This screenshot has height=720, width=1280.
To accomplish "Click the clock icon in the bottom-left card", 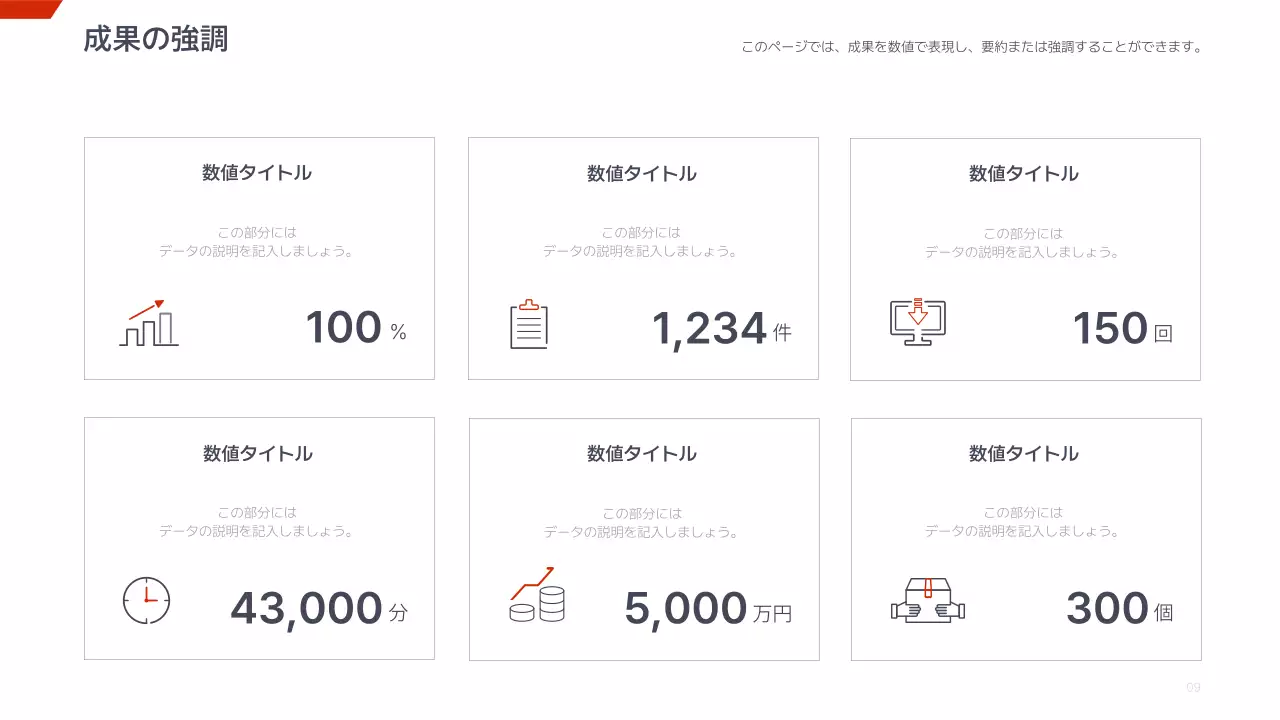I will [146, 601].
